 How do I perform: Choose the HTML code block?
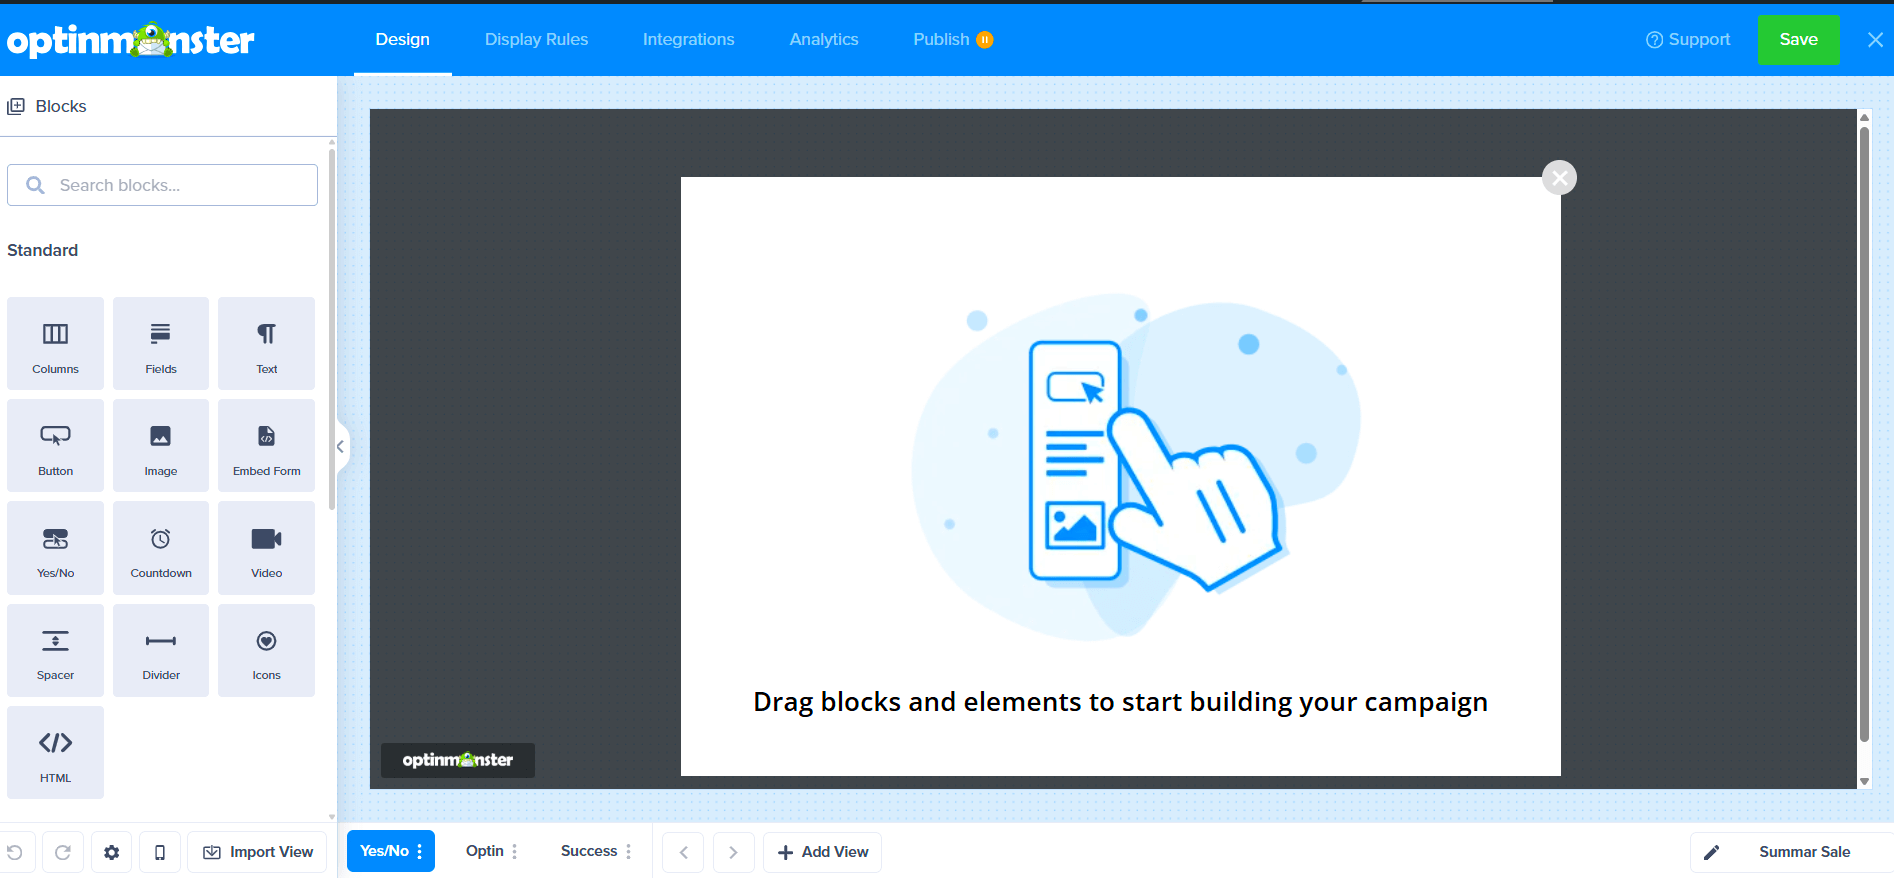tap(55, 752)
